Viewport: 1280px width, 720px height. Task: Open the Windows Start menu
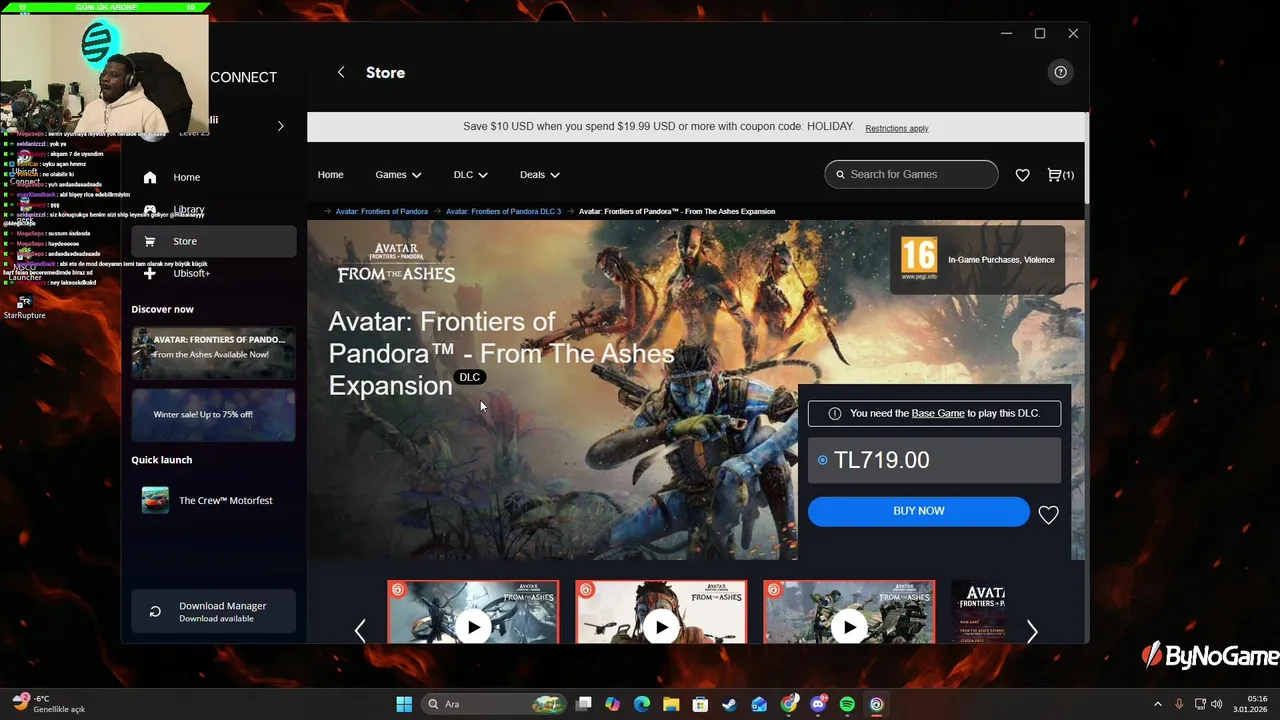coord(404,704)
